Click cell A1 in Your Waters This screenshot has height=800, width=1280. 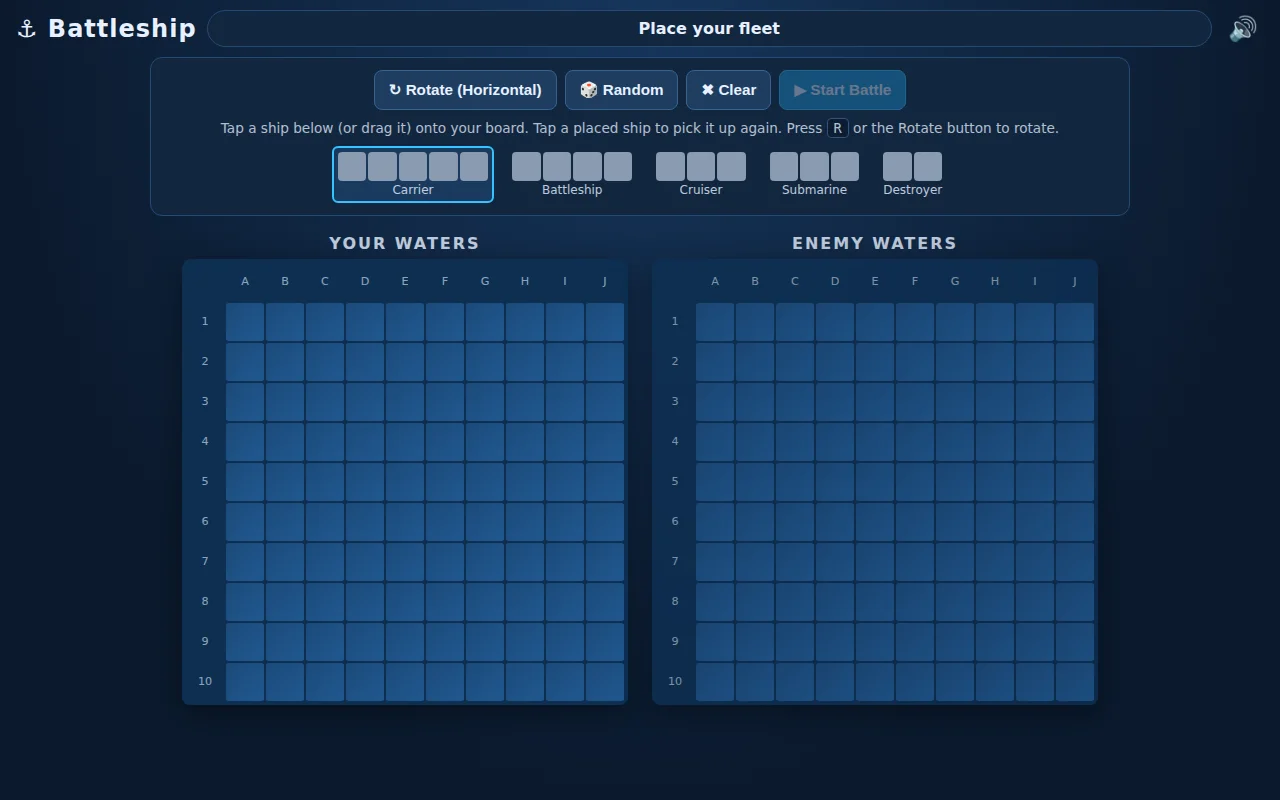point(245,322)
